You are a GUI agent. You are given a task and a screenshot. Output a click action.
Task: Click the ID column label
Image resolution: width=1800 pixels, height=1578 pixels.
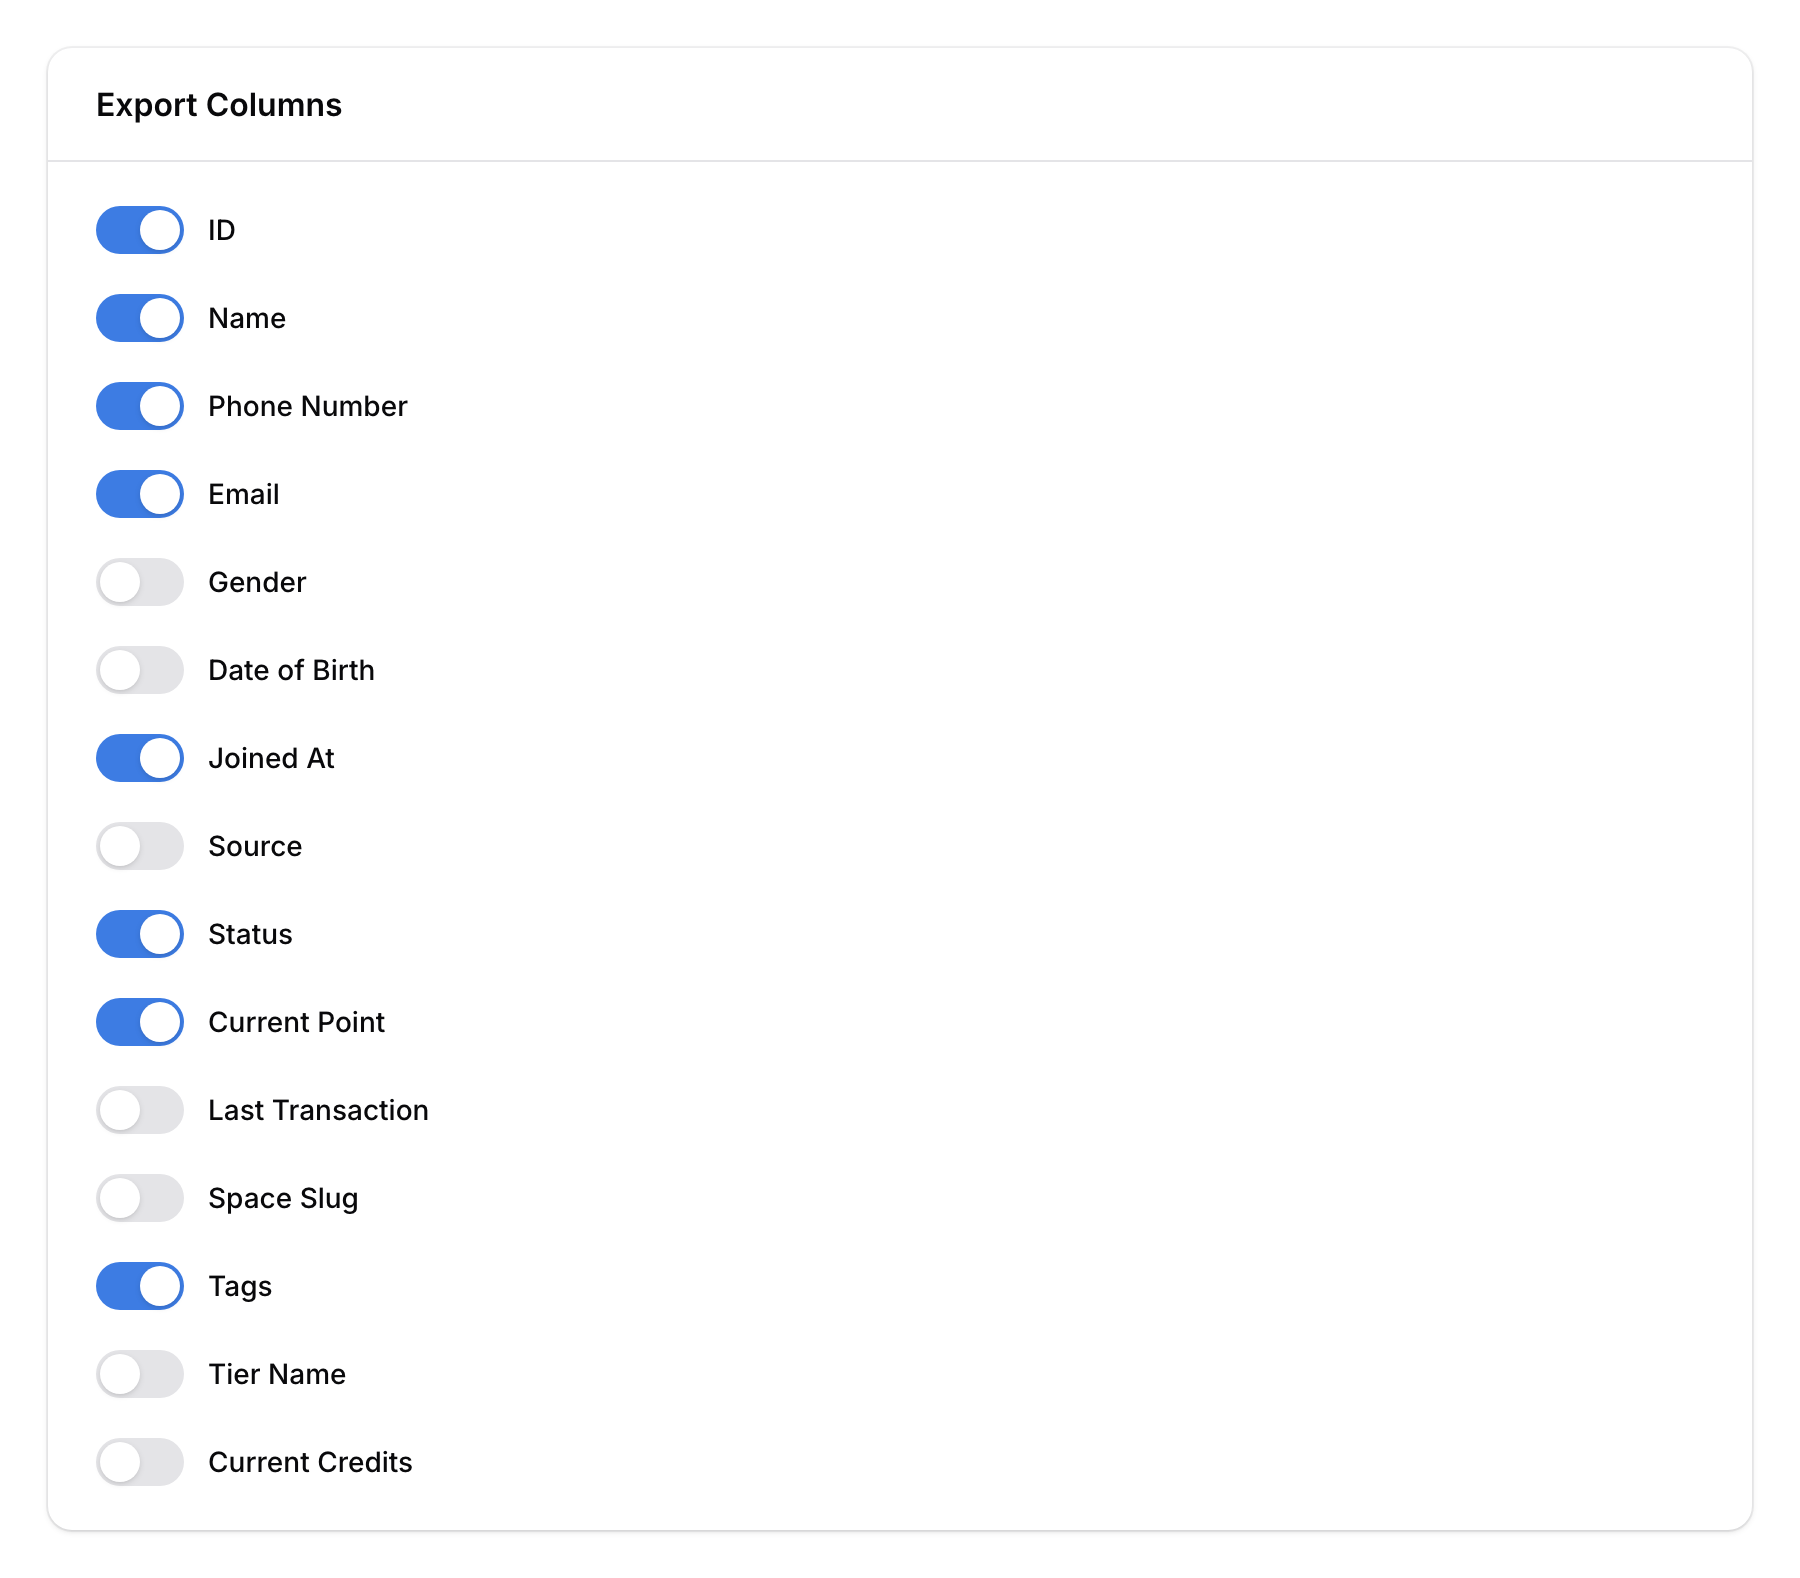tap(221, 229)
